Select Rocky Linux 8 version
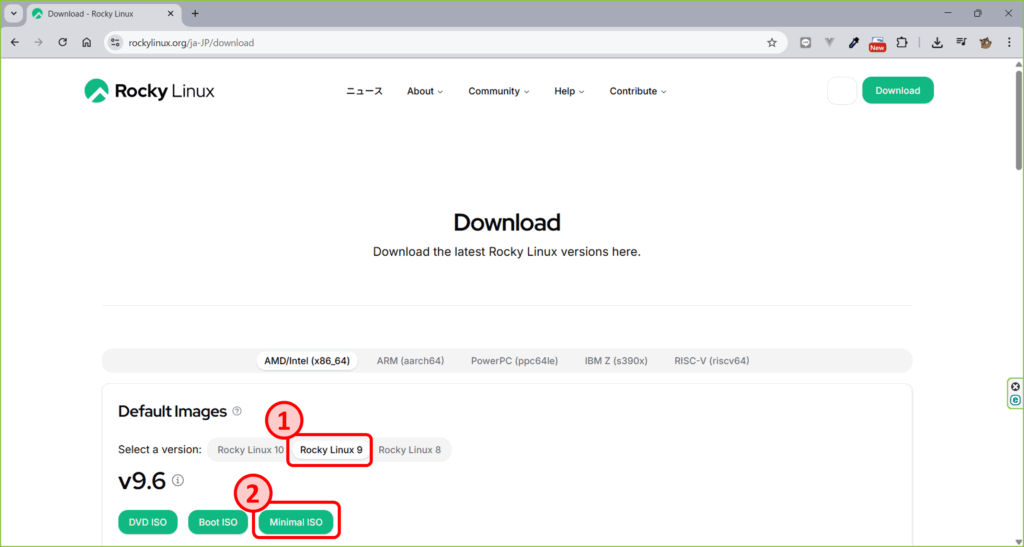1024x547 pixels. 409,450
